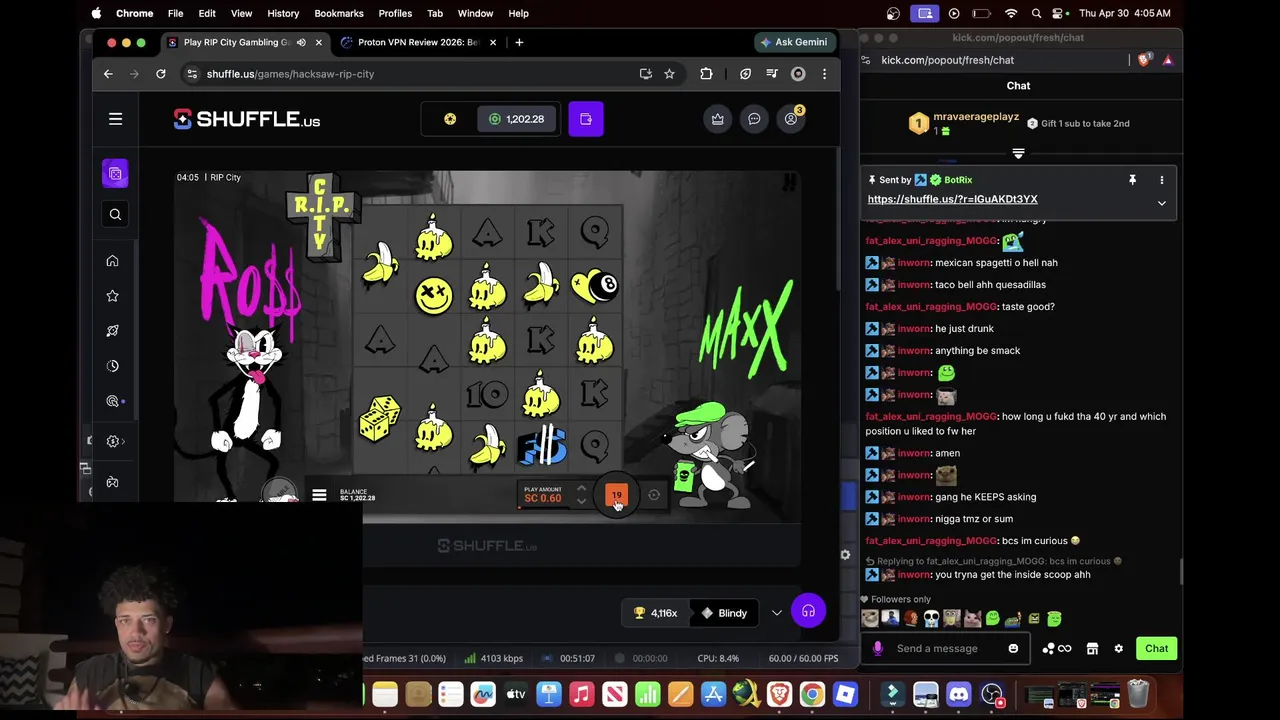Open emoji picker in chat input
This screenshot has height=720, width=1280.
pos(1013,648)
